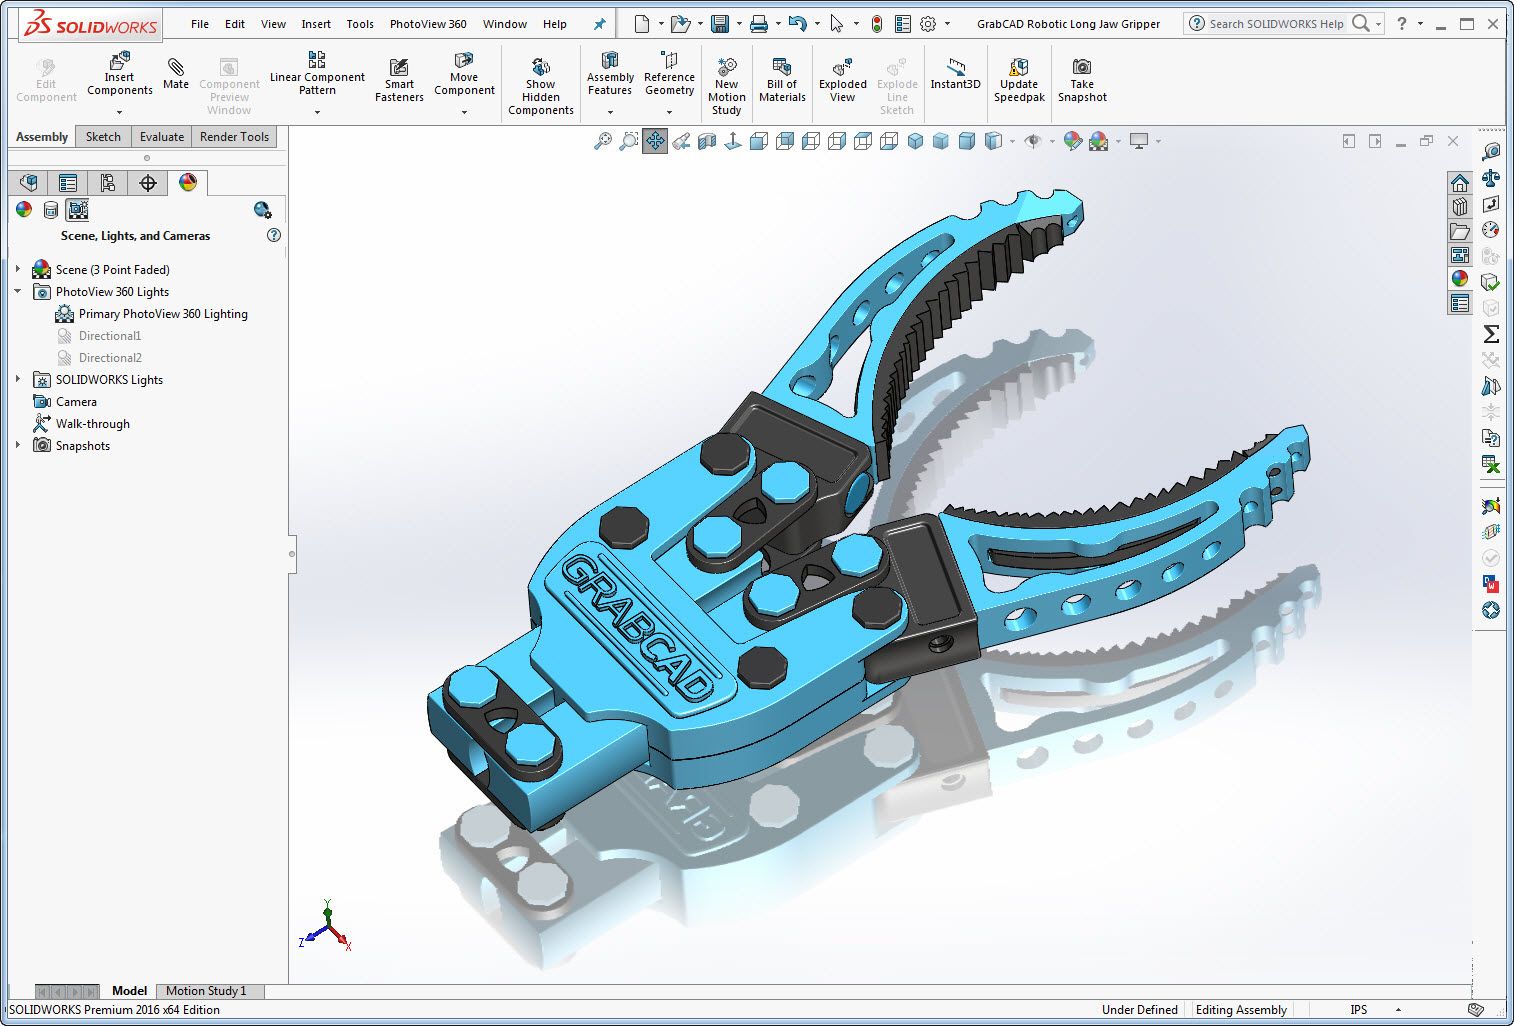Open the PhotoView 360 menu
This screenshot has height=1026, width=1514.
tap(428, 24)
